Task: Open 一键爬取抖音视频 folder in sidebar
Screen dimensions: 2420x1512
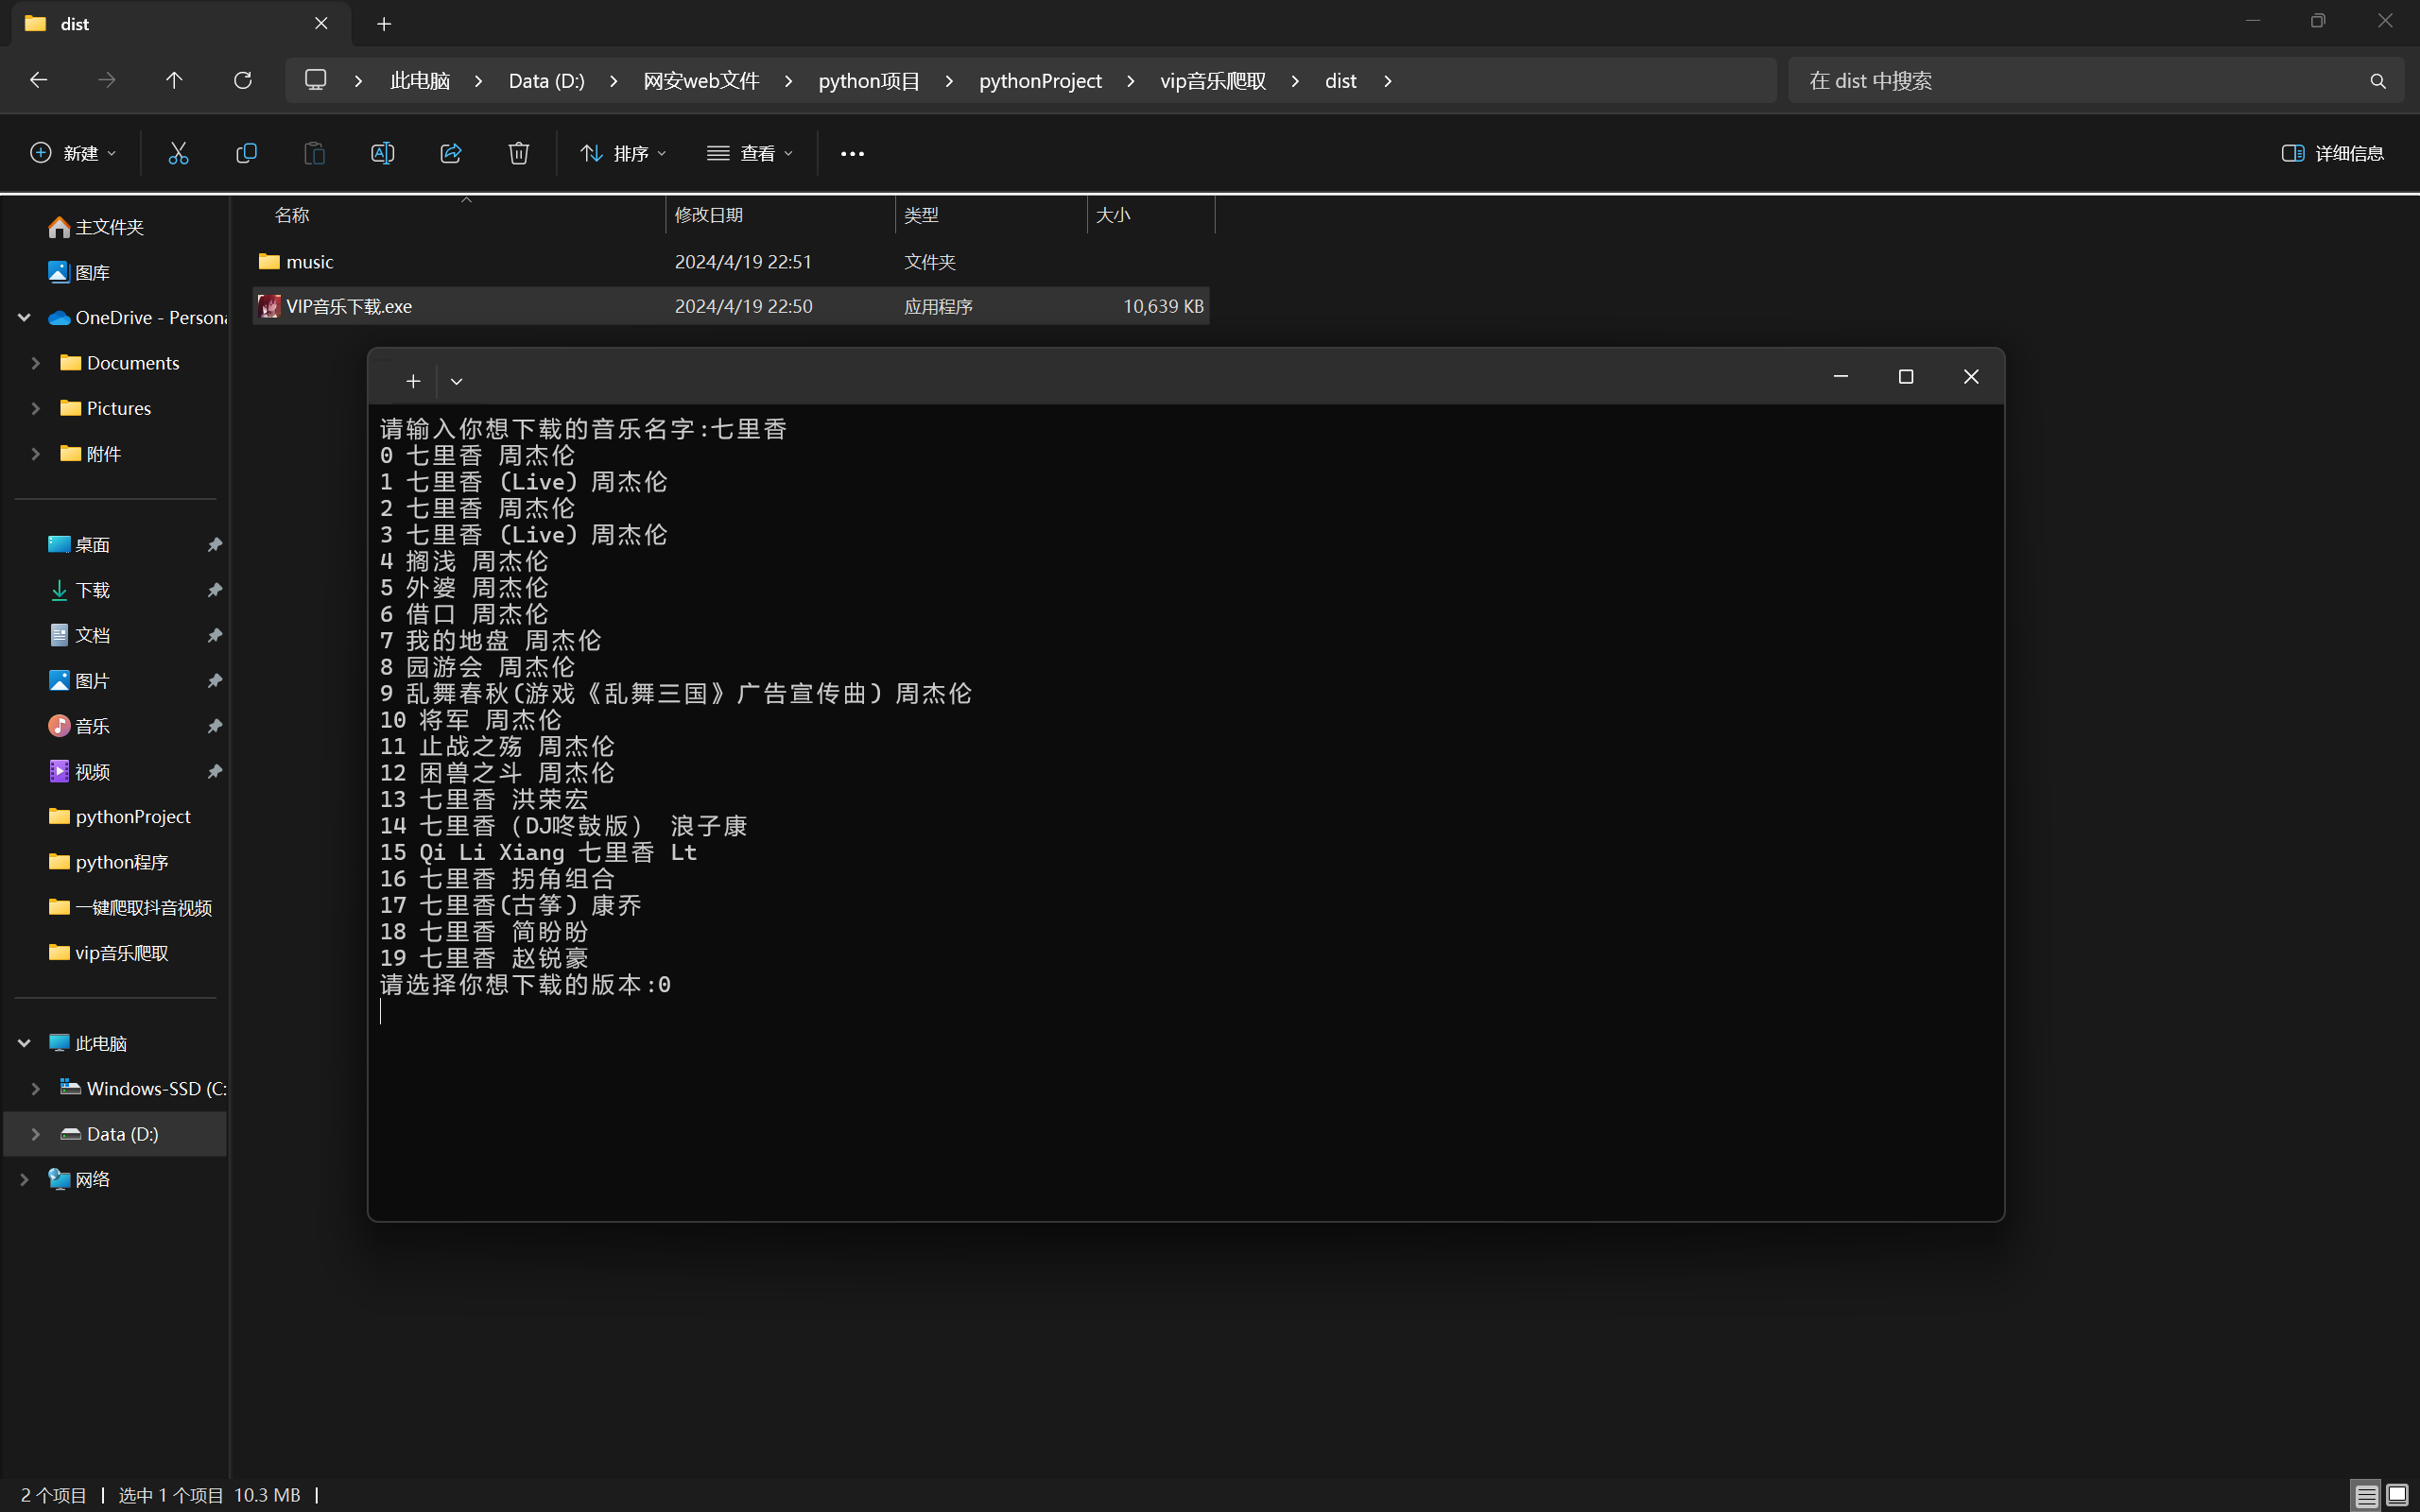Action: click(x=130, y=908)
